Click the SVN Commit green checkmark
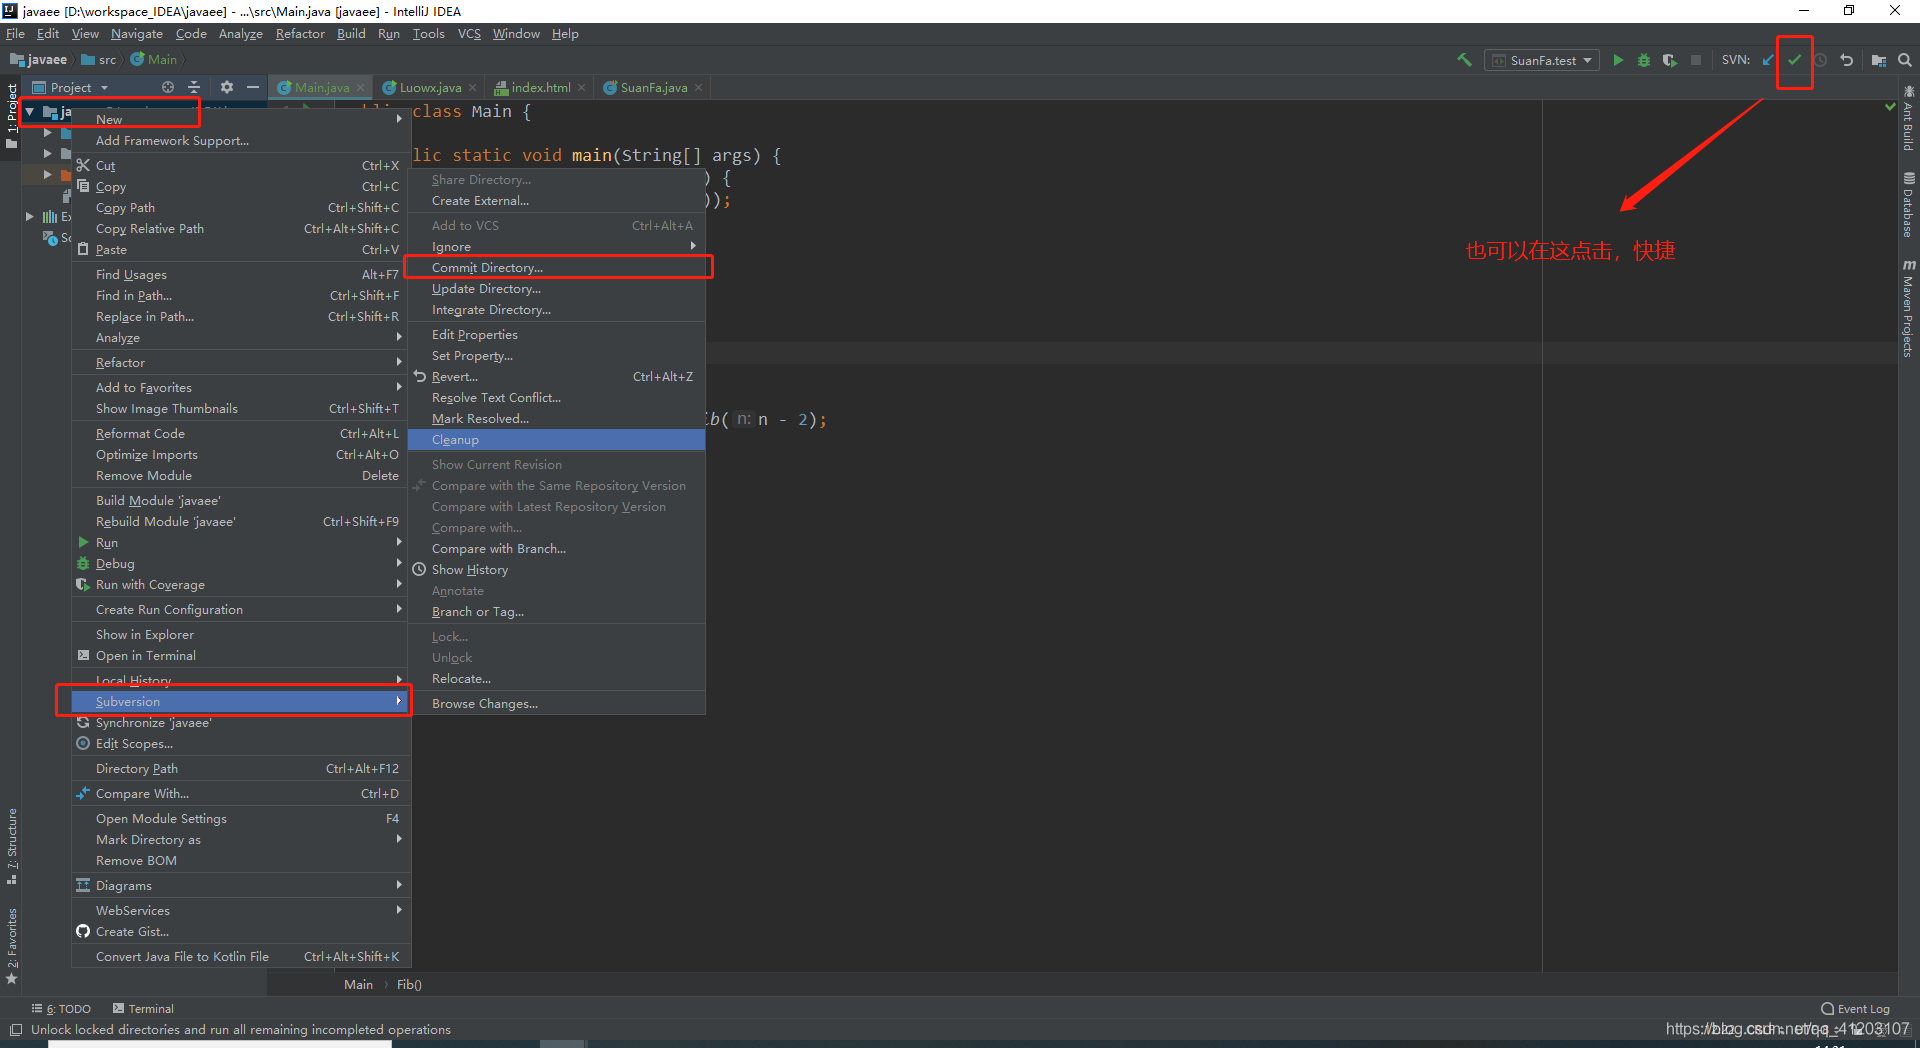The height and width of the screenshot is (1048, 1920). pyautogui.click(x=1795, y=60)
